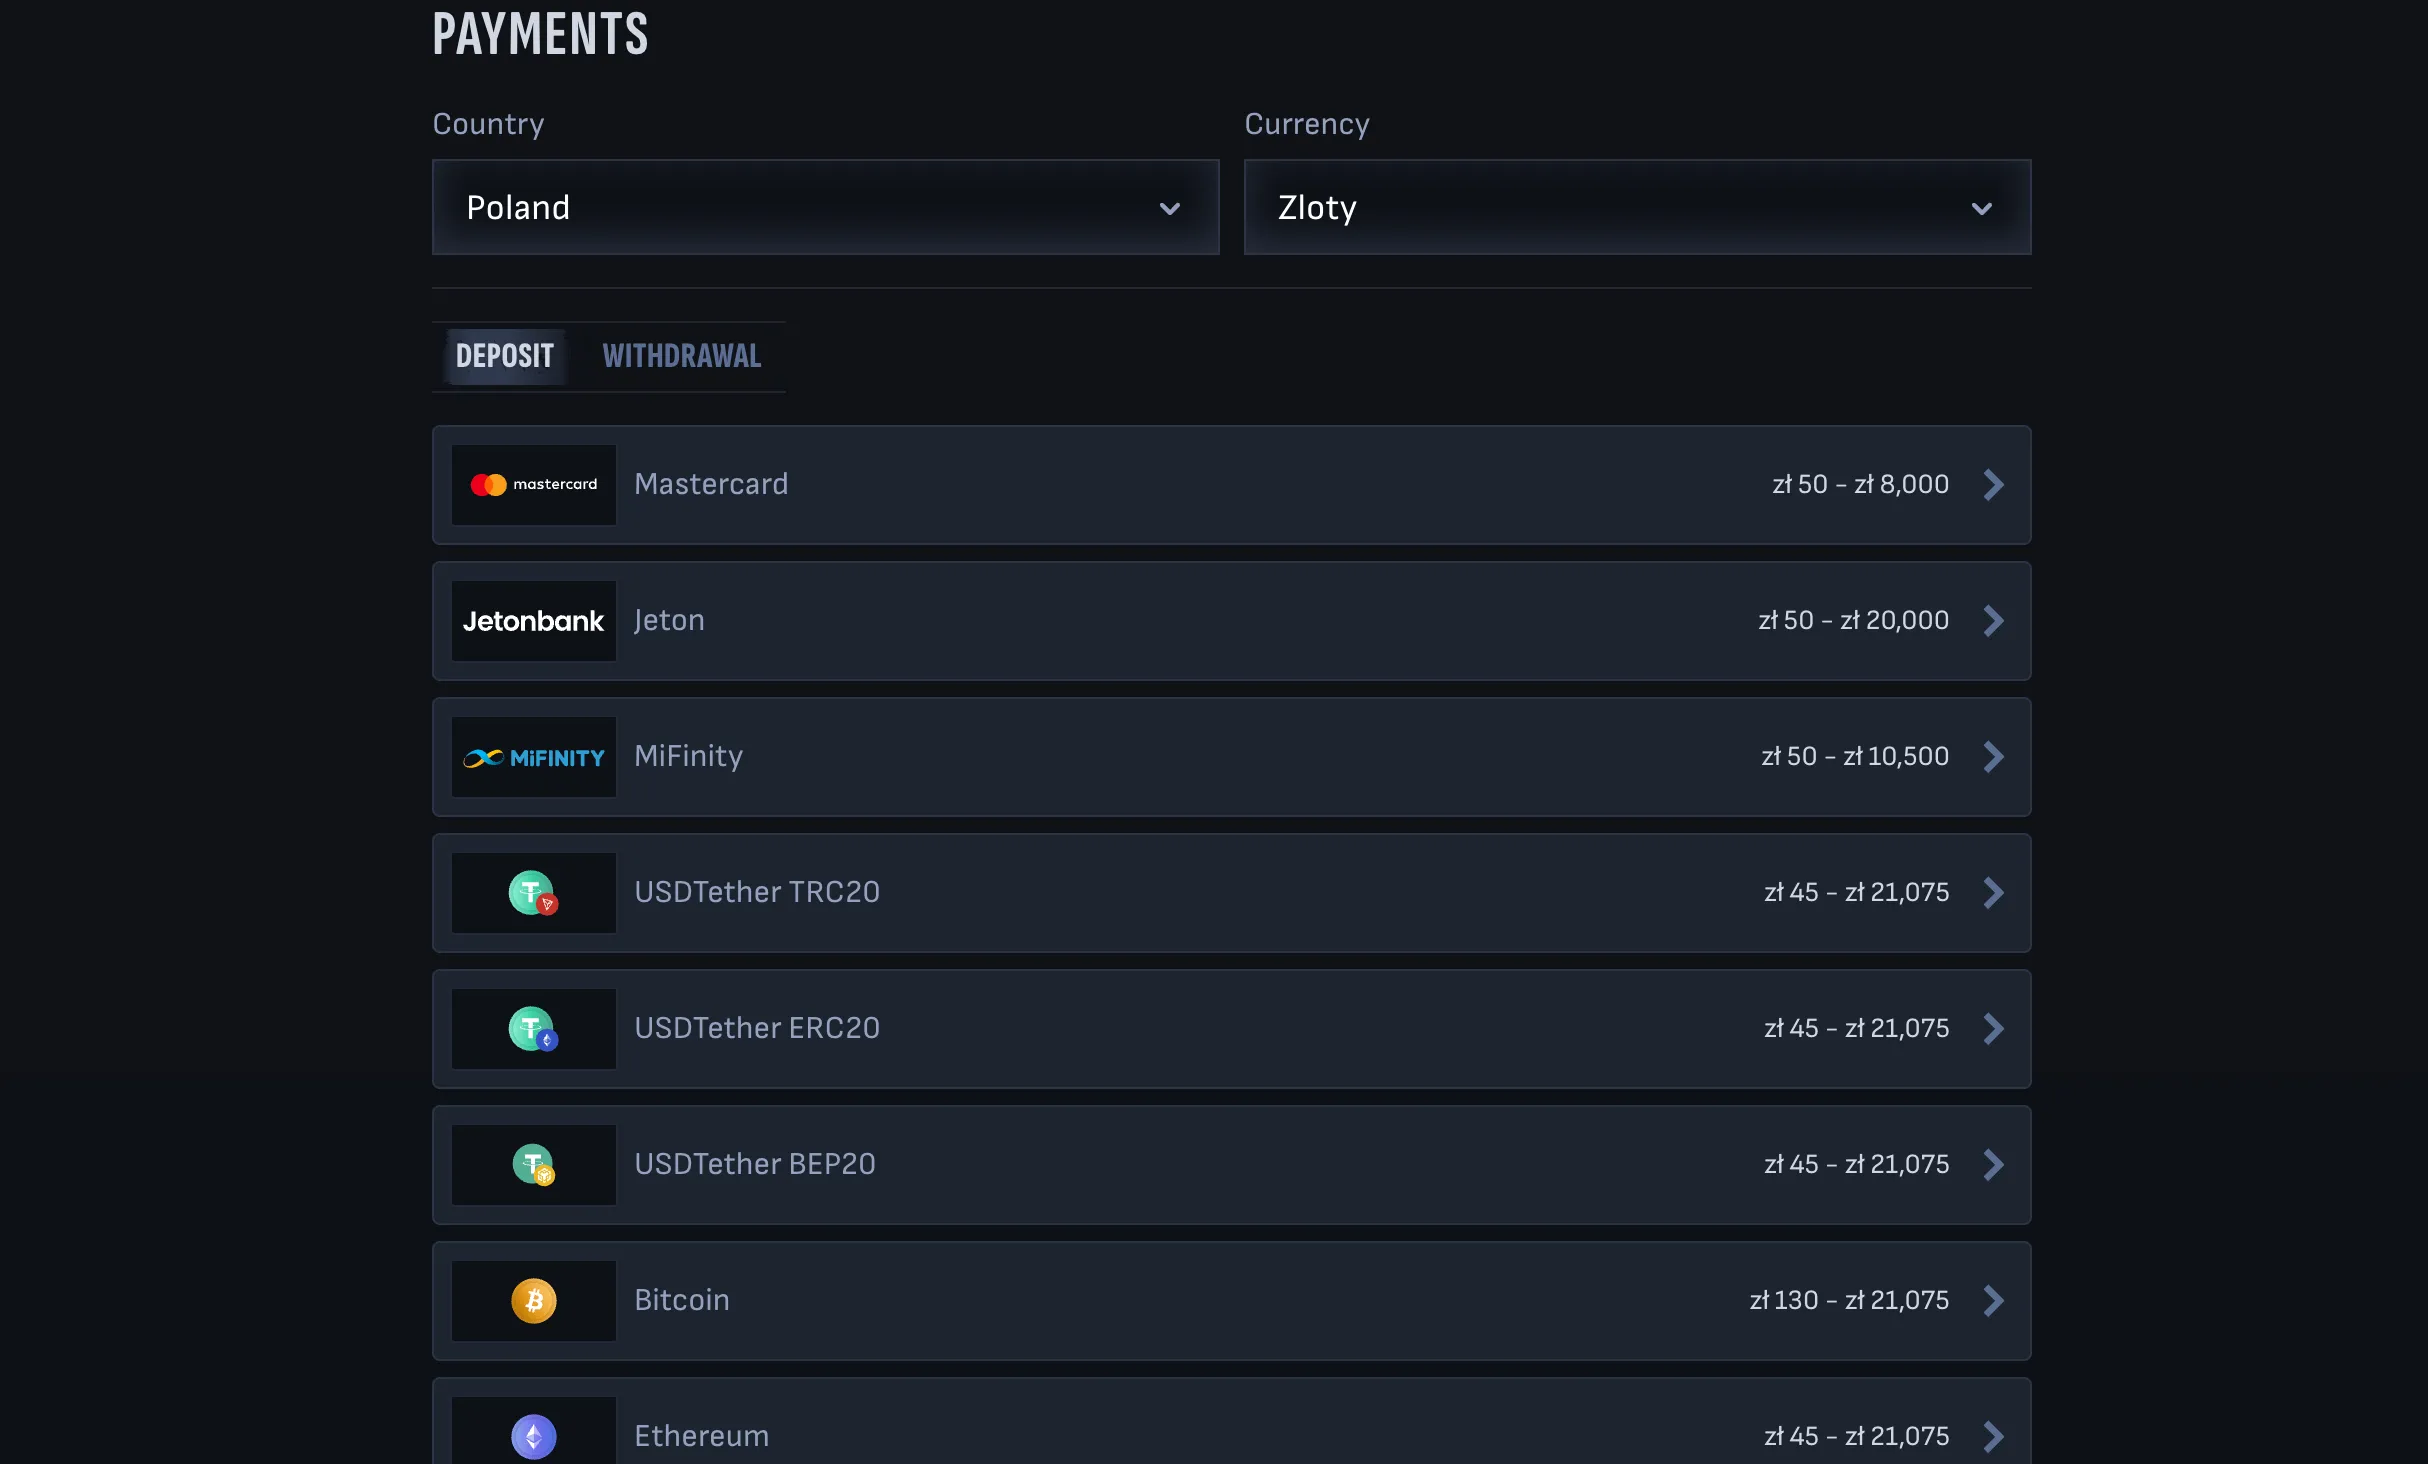Click the Country field label
The width and height of the screenshot is (2428, 1464).
pos(488,124)
